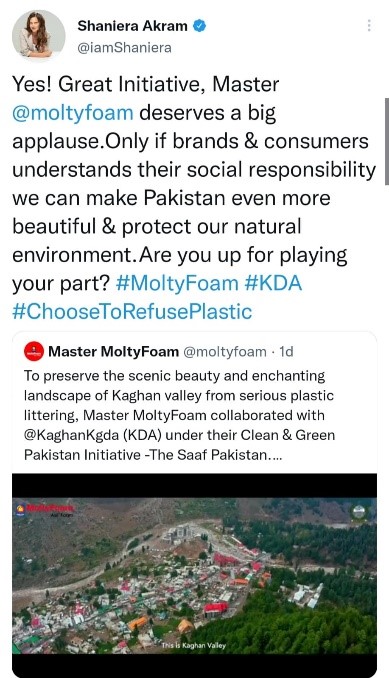The image size is (389, 678).
Task: Open Master MoltyFoam quoted account name
Action: (113, 352)
